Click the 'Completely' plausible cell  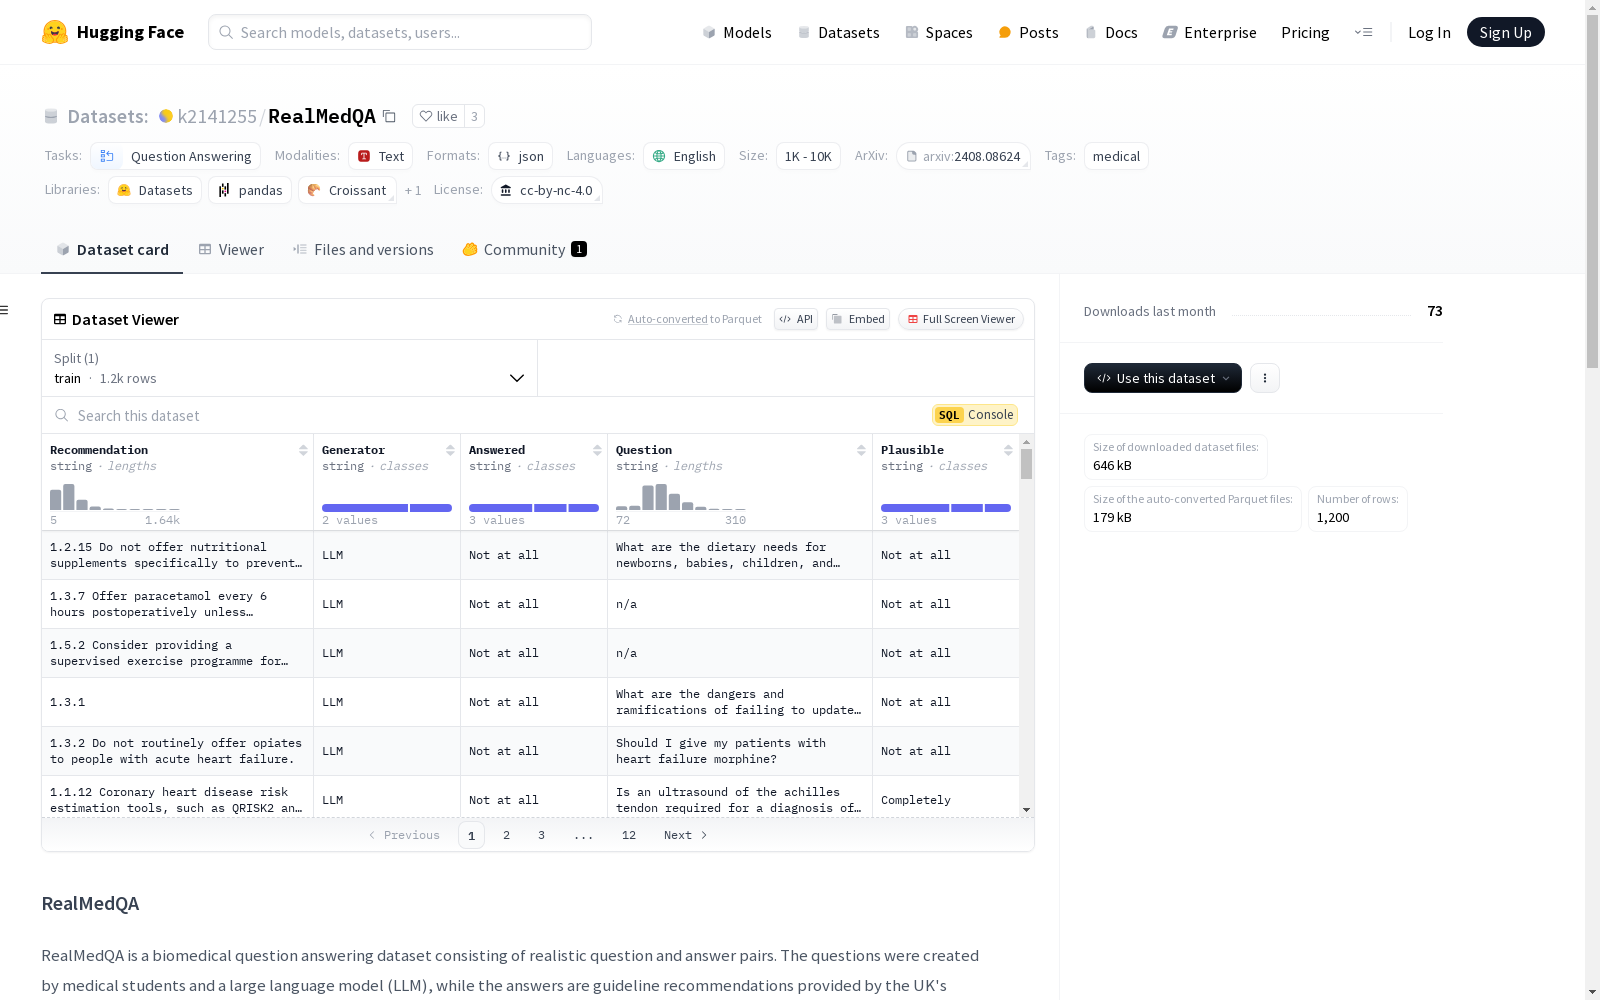946,800
